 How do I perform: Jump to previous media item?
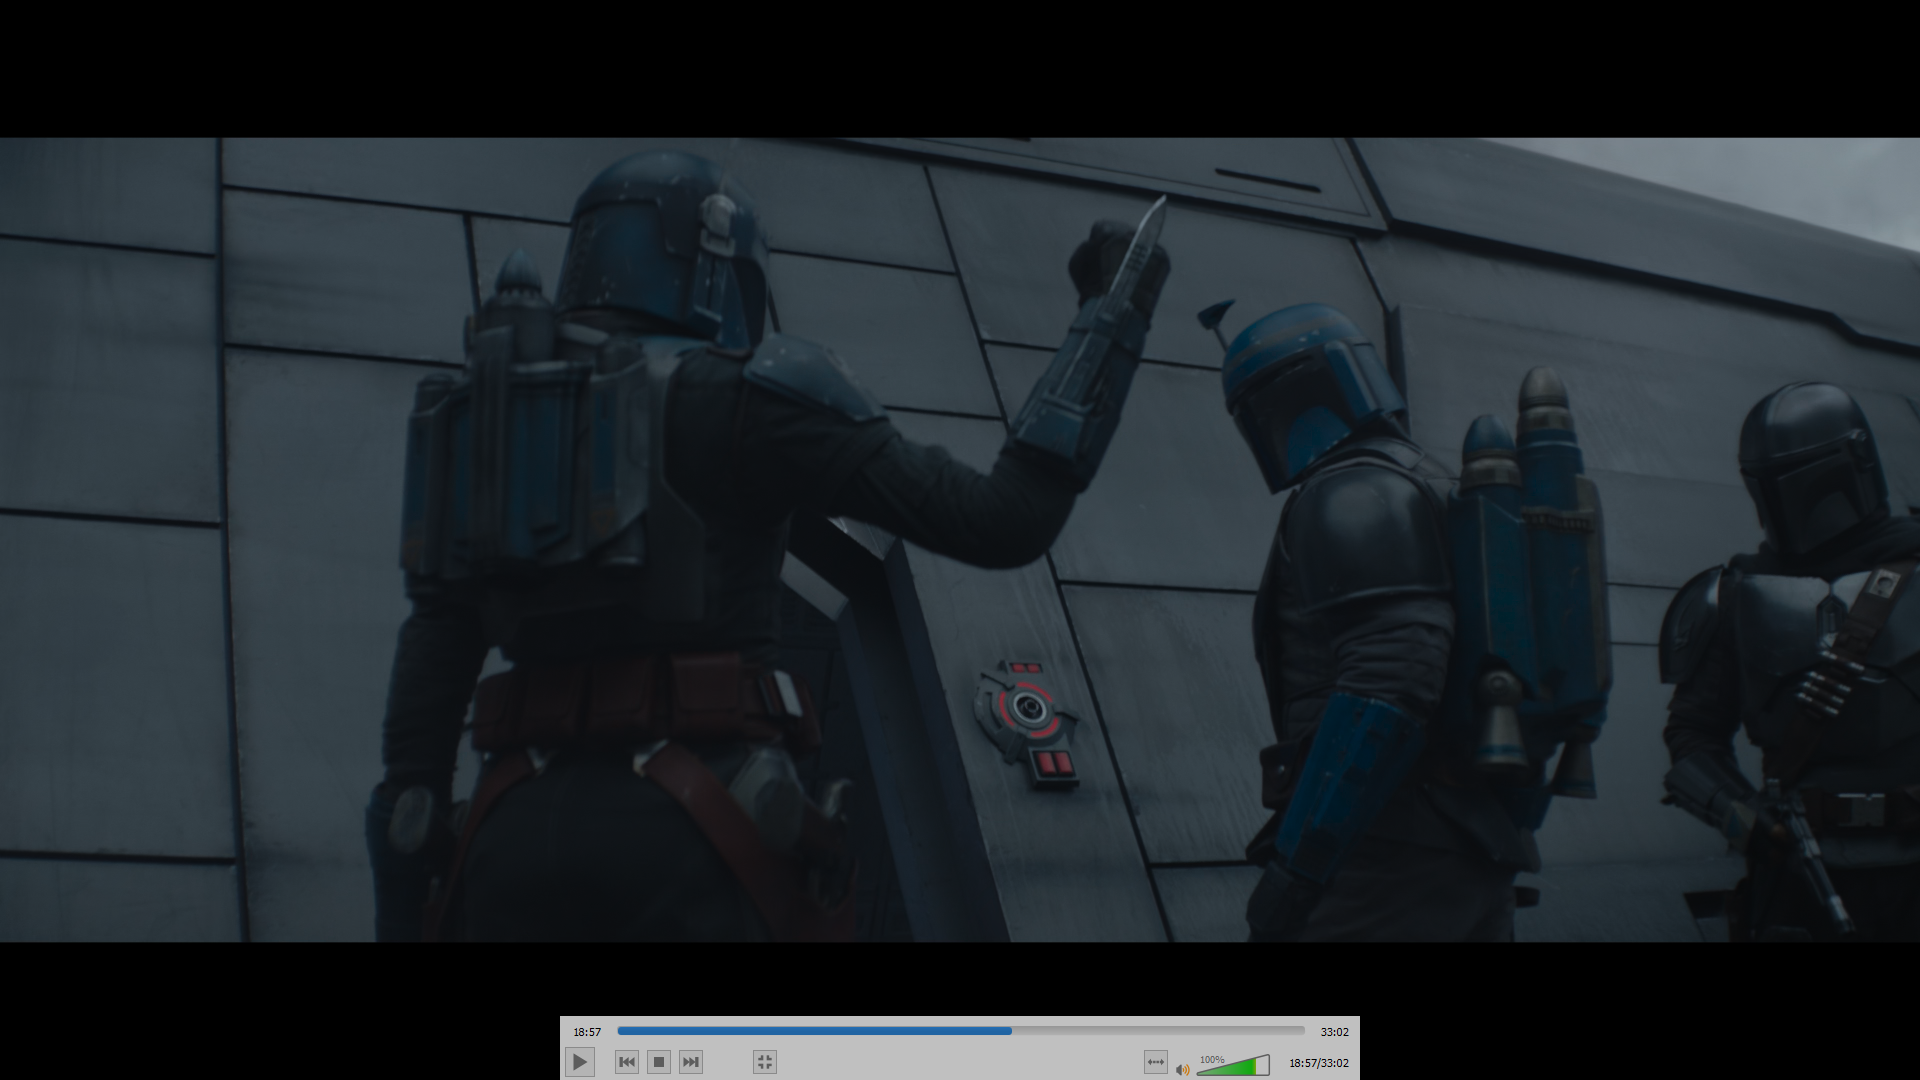[x=627, y=1062]
